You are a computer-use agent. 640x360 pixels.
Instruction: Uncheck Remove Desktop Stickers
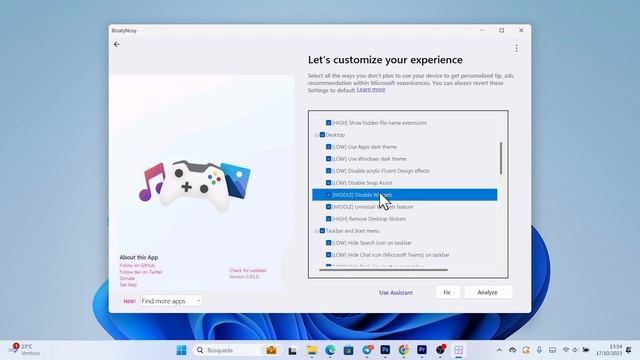pos(328,219)
